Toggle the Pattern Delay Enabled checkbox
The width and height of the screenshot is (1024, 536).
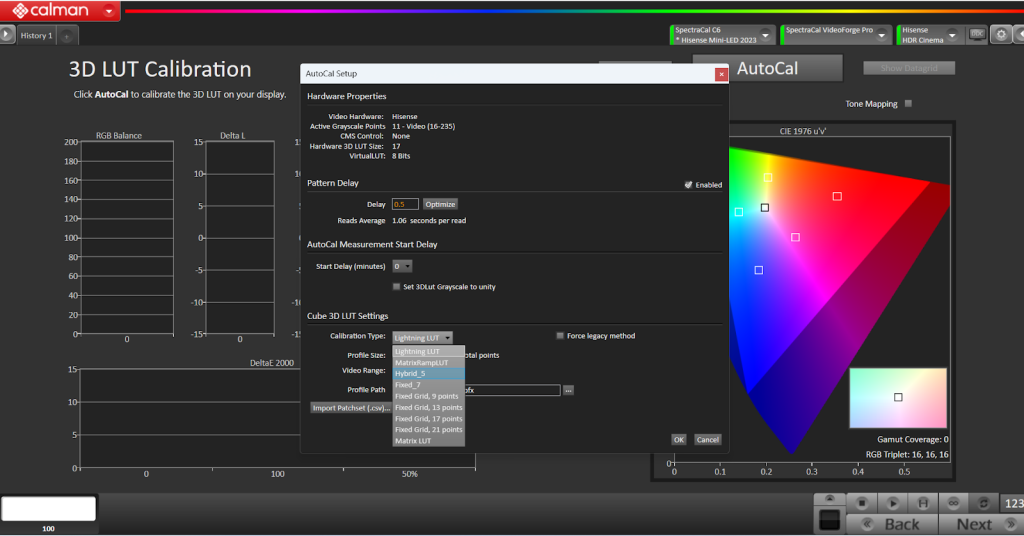click(688, 185)
